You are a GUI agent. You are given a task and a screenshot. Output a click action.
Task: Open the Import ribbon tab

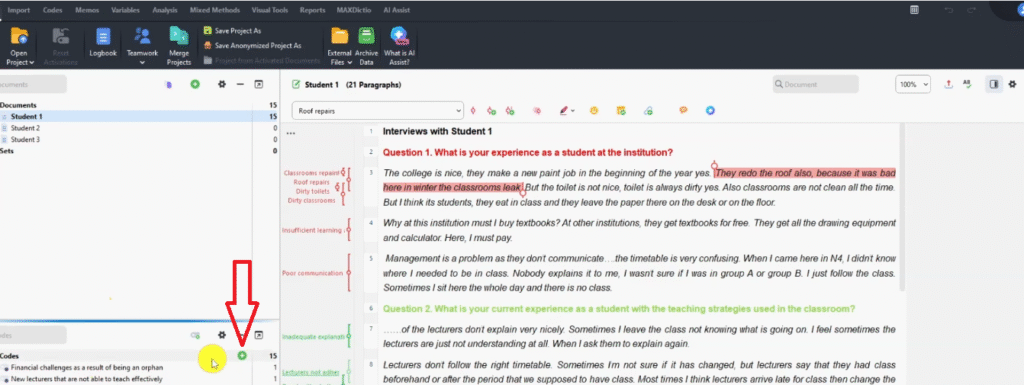click(x=18, y=10)
